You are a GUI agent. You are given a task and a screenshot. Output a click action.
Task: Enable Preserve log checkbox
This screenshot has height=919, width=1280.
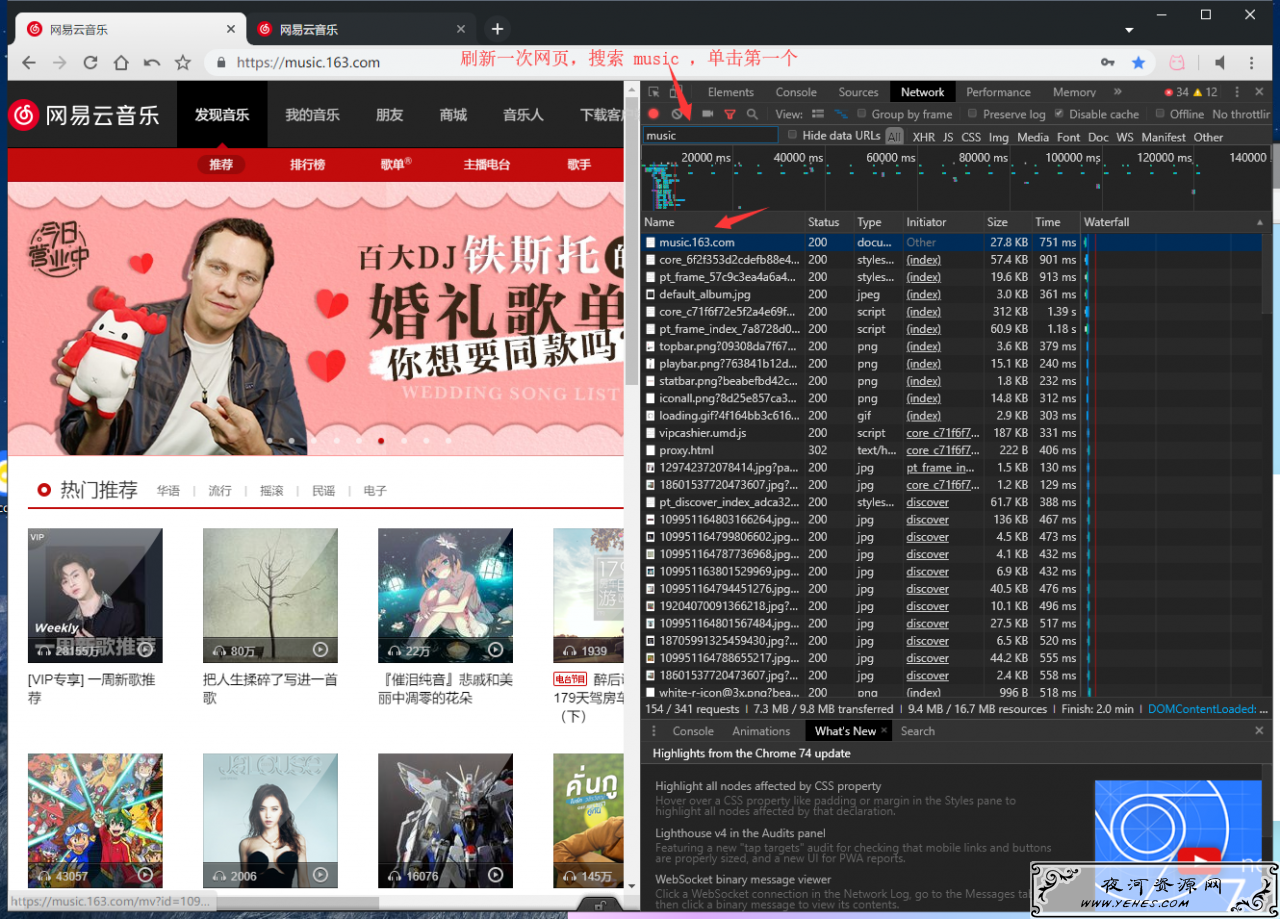coord(973,114)
